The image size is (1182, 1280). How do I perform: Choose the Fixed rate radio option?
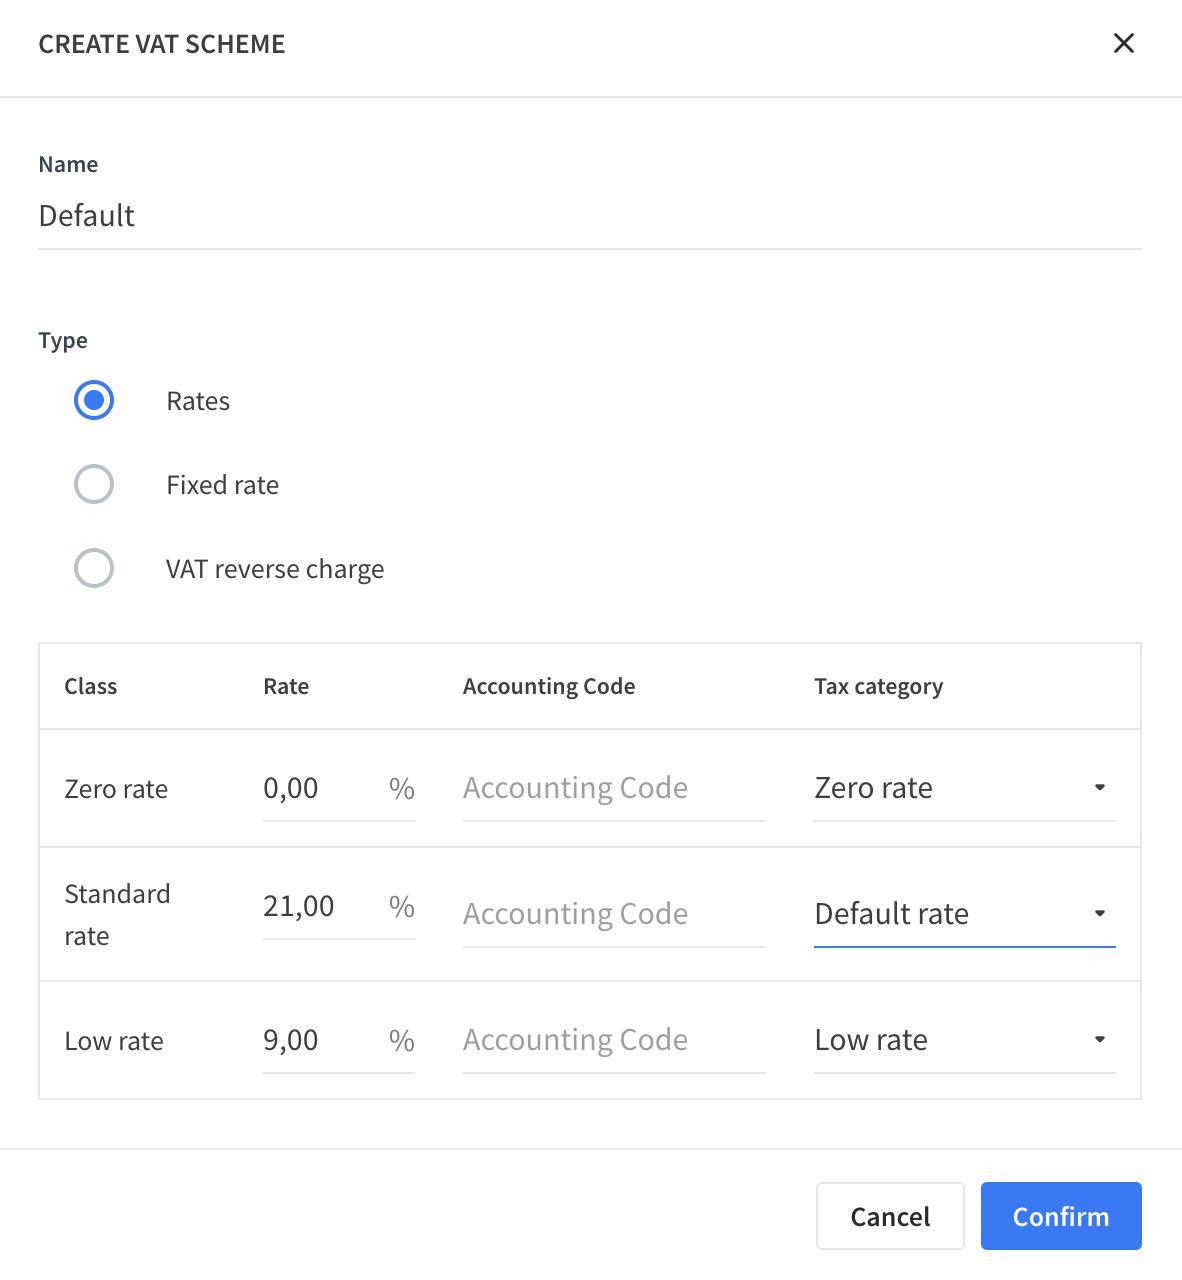coord(94,485)
